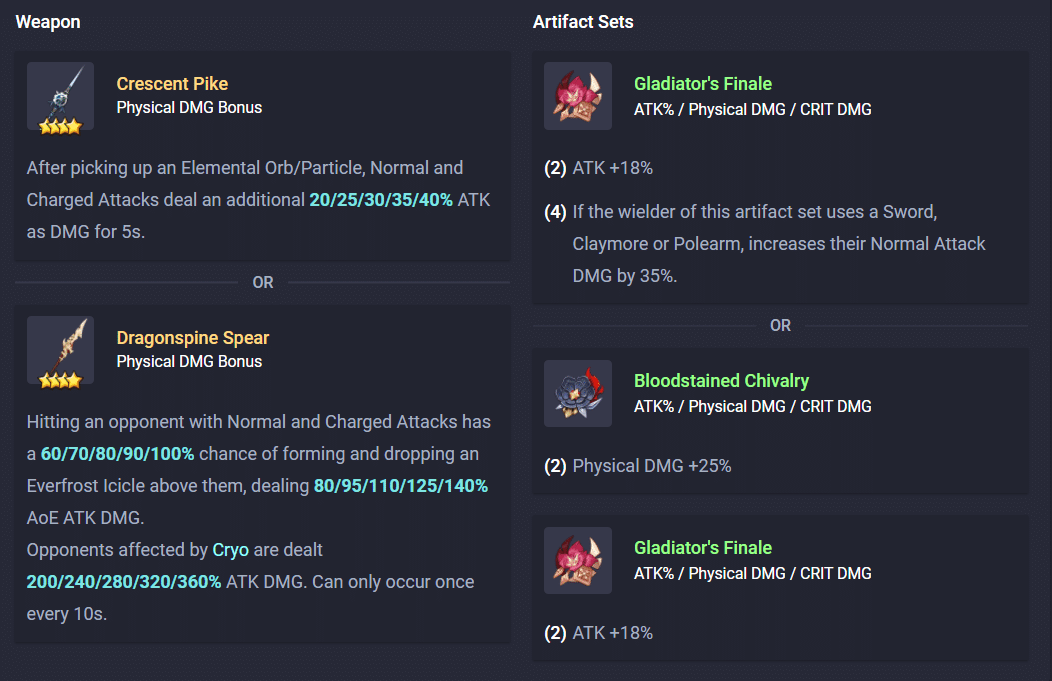Click the Physical DMG +25% set bonus

[x=651, y=466]
